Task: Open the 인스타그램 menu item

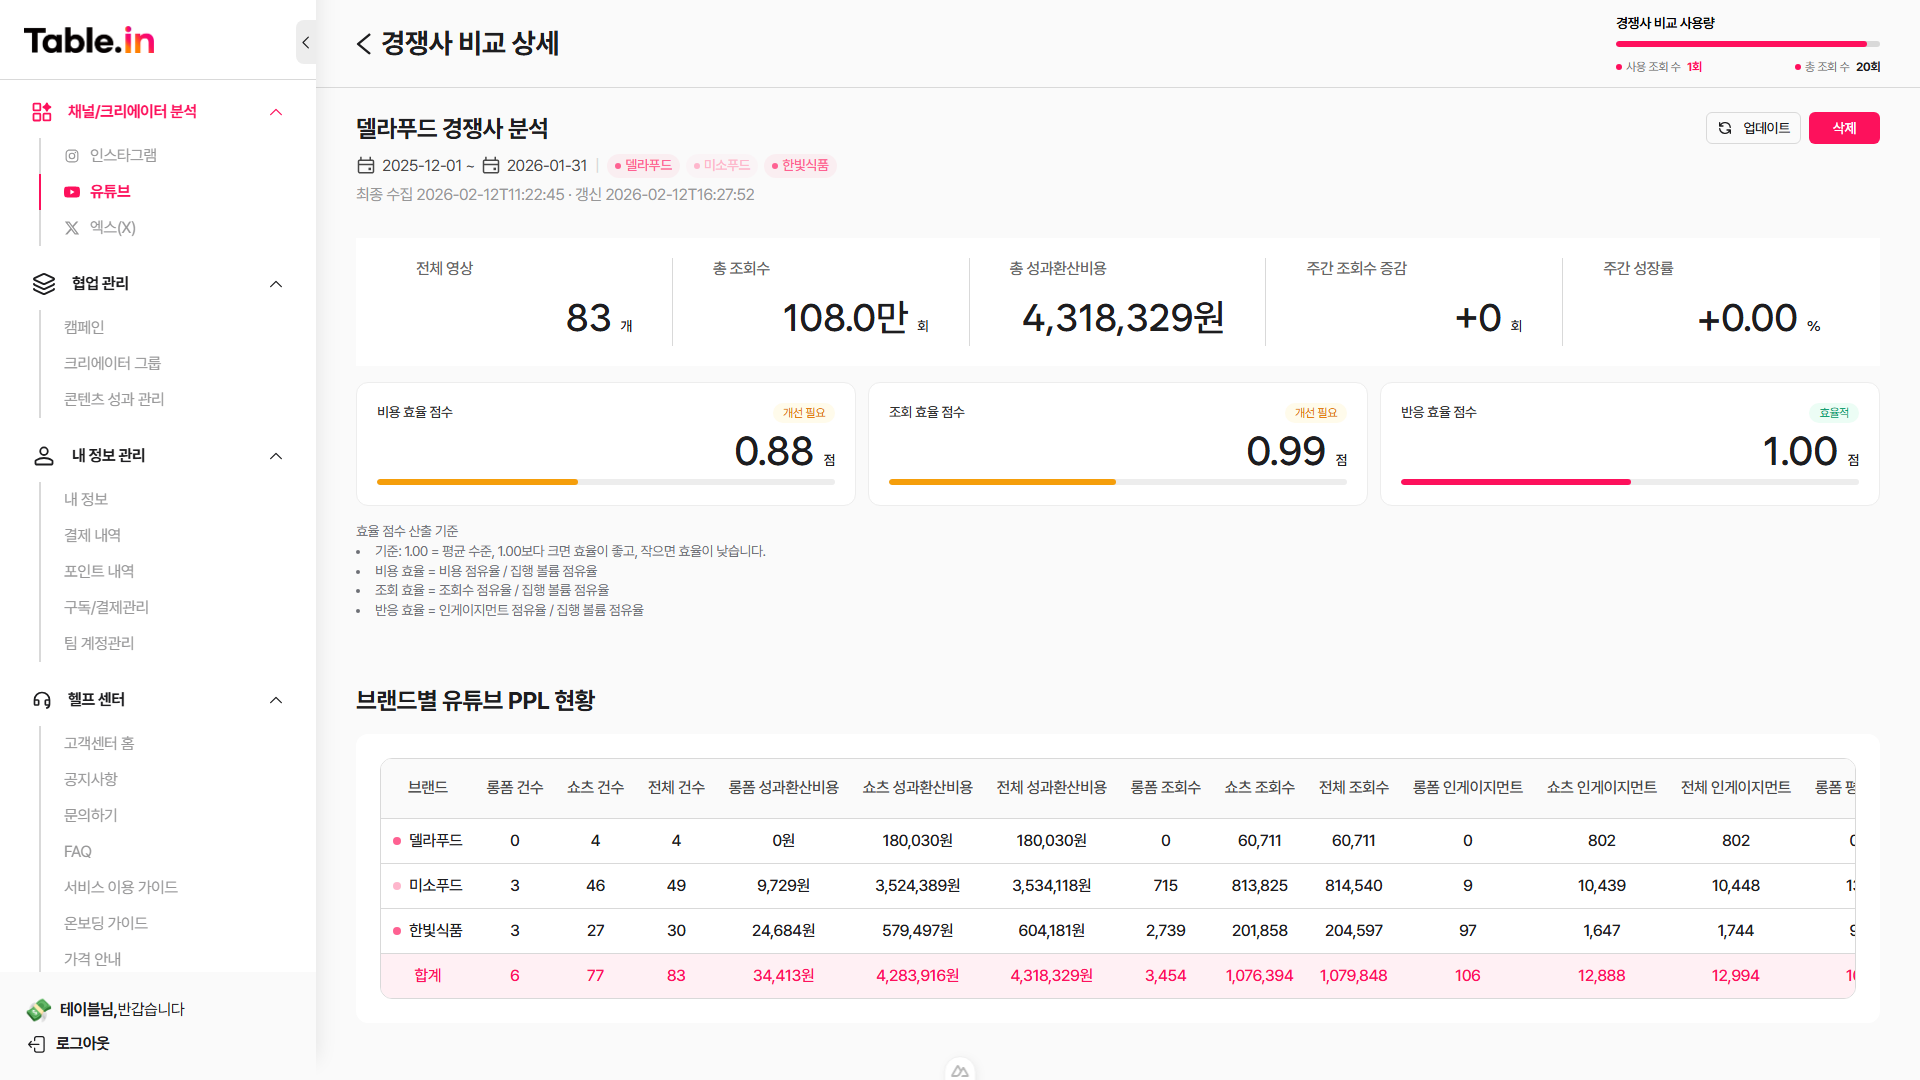Action: [123, 156]
